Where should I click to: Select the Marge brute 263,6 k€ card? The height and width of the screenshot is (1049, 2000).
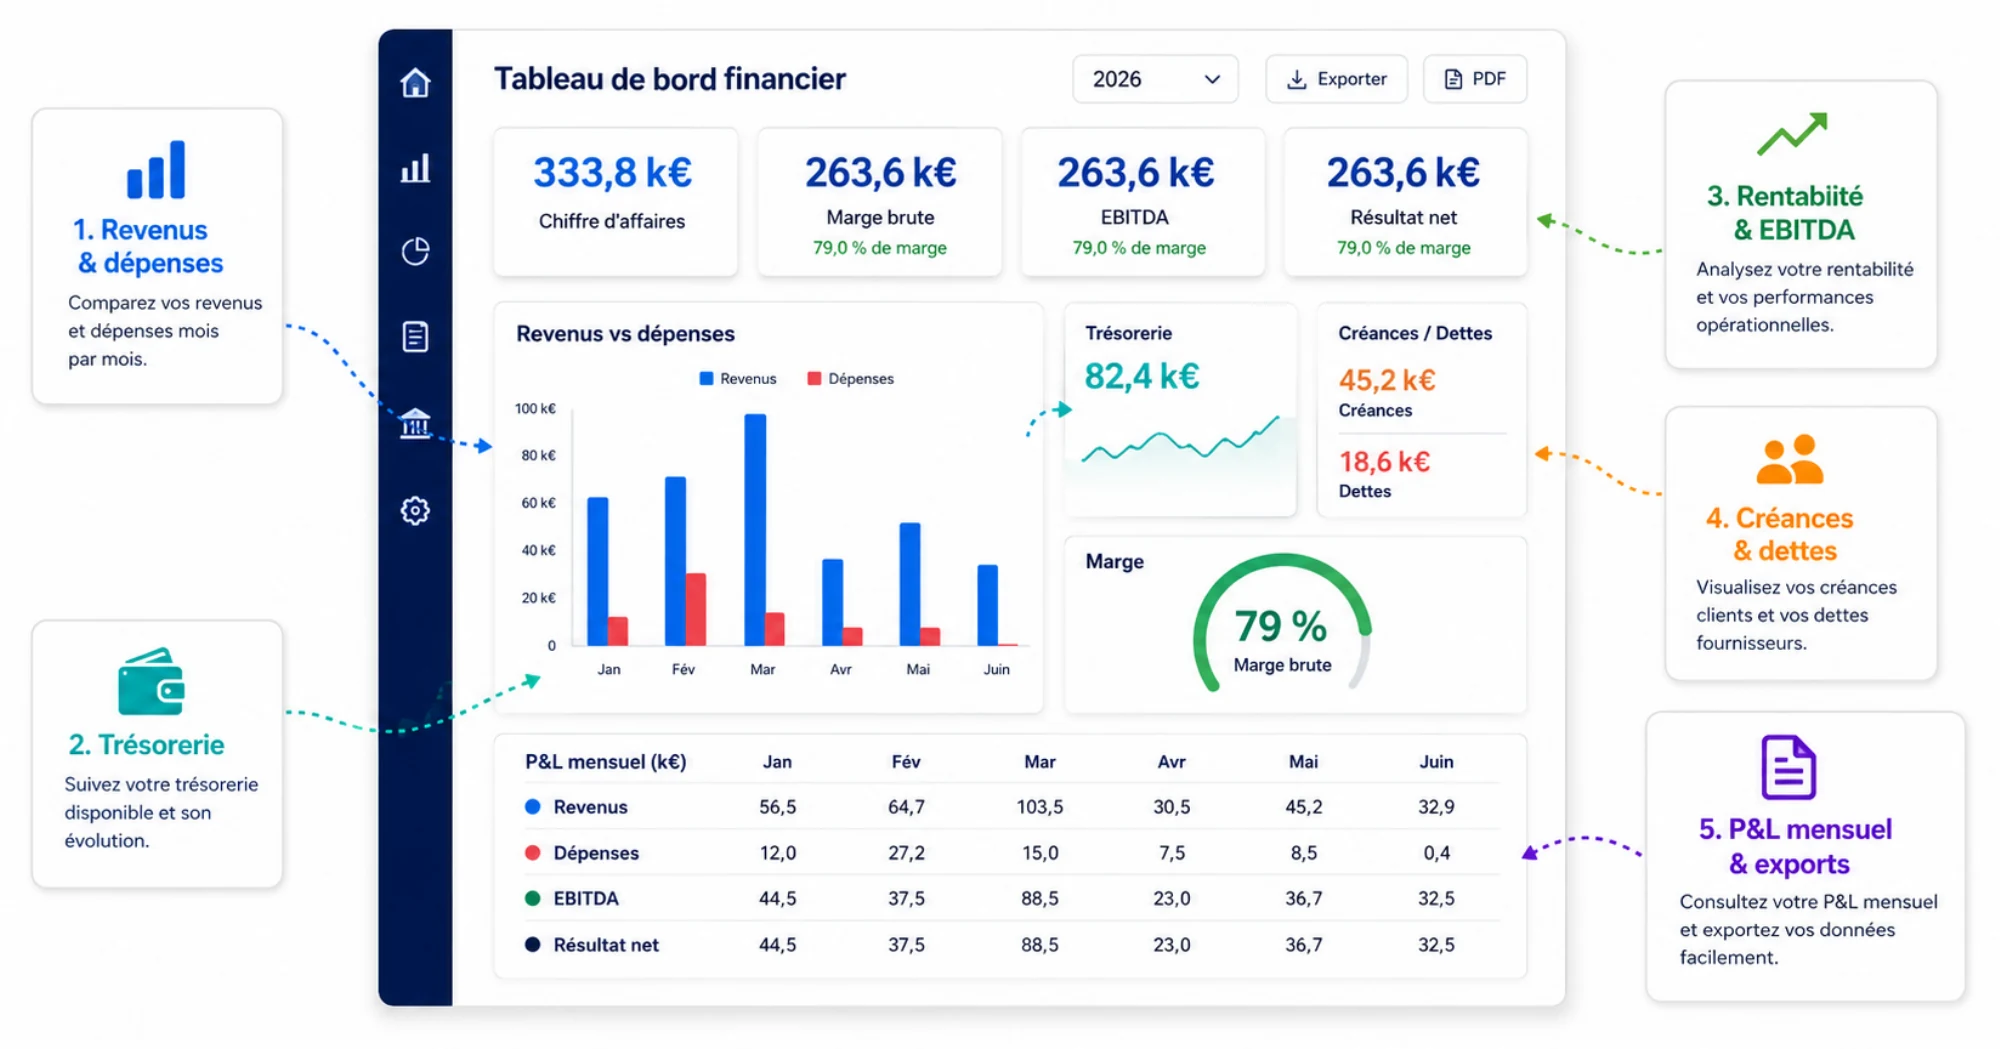click(880, 201)
